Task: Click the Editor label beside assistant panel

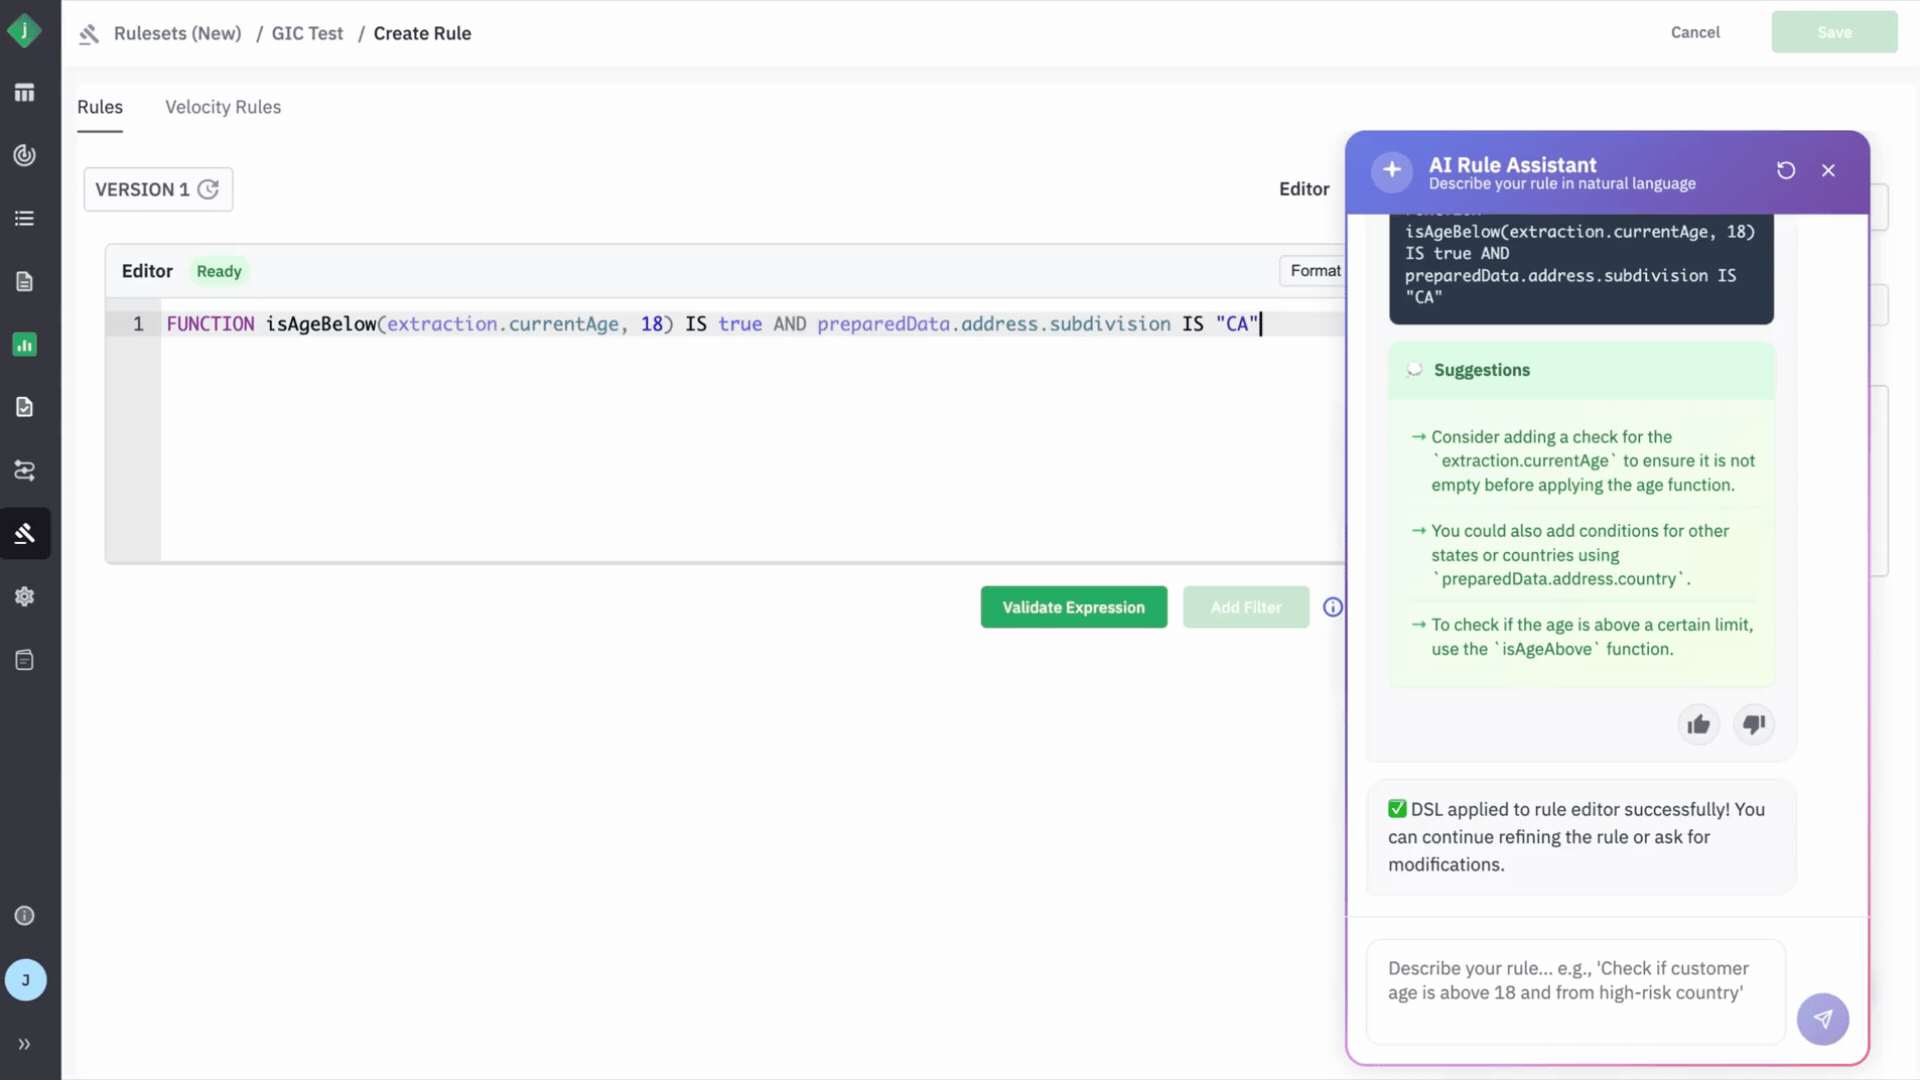Action: (1304, 189)
